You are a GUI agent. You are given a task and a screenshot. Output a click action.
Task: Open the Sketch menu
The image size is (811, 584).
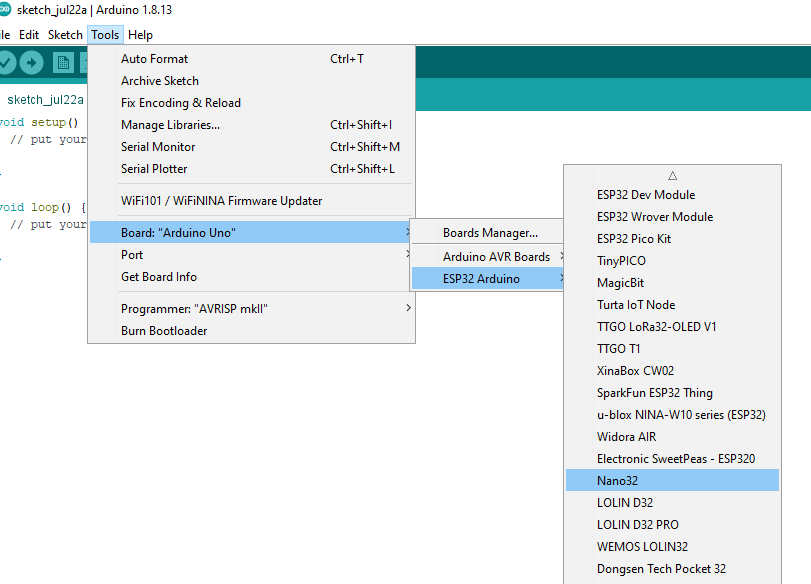point(65,35)
